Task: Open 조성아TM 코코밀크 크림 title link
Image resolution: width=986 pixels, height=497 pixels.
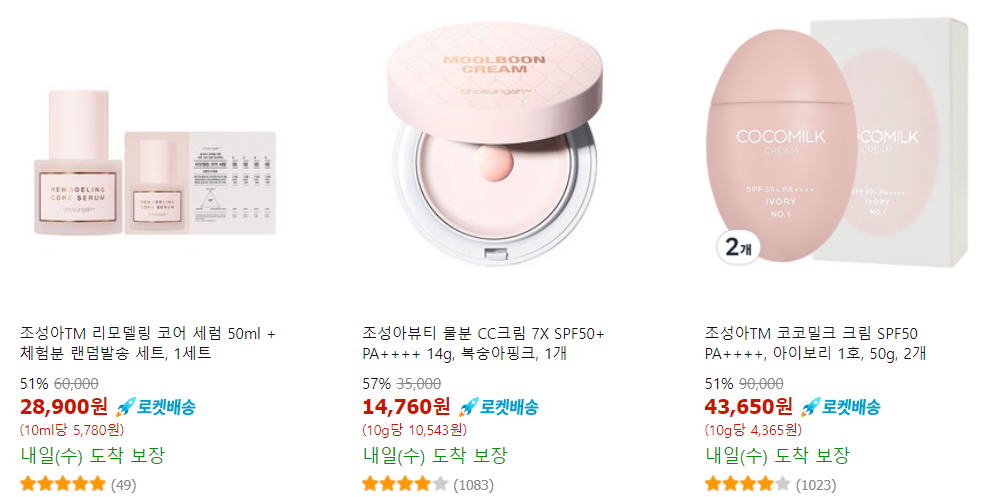Action: coord(816,343)
